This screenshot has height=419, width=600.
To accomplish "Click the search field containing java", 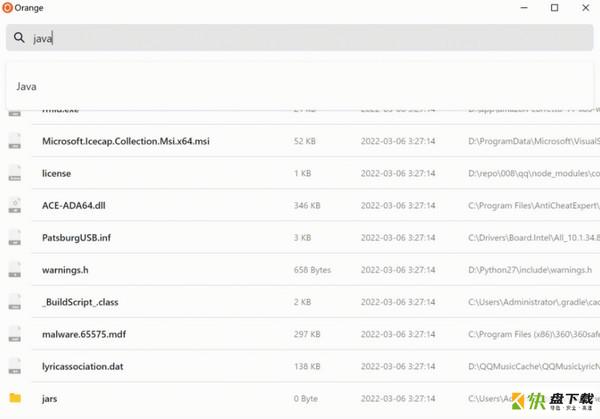I will pyautogui.click(x=300, y=37).
